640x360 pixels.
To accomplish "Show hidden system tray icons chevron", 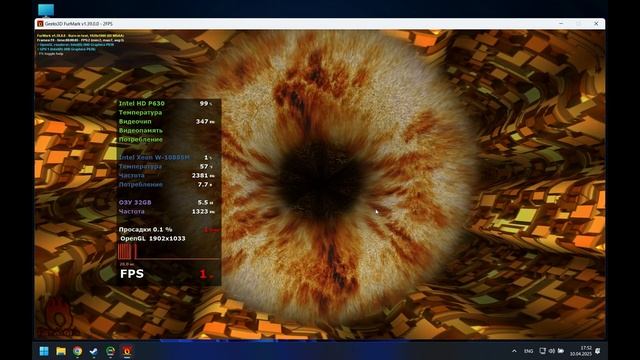I will point(514,351).
